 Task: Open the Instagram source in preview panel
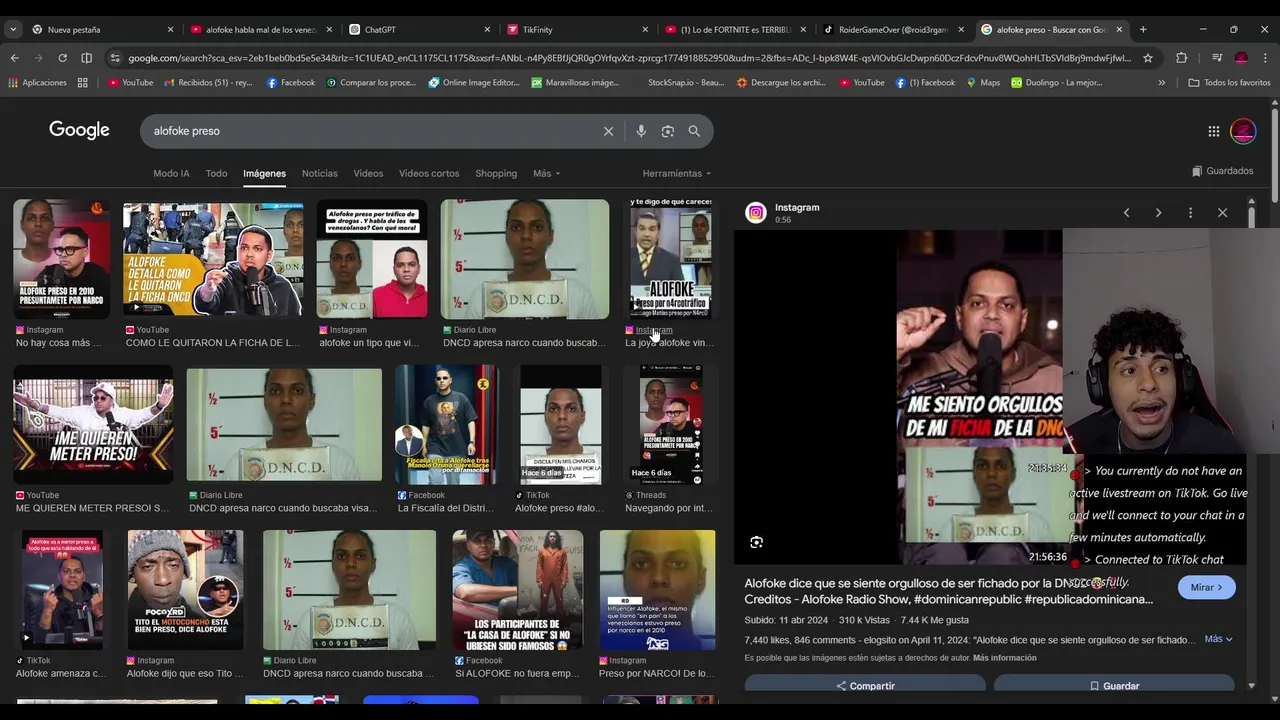796,207
